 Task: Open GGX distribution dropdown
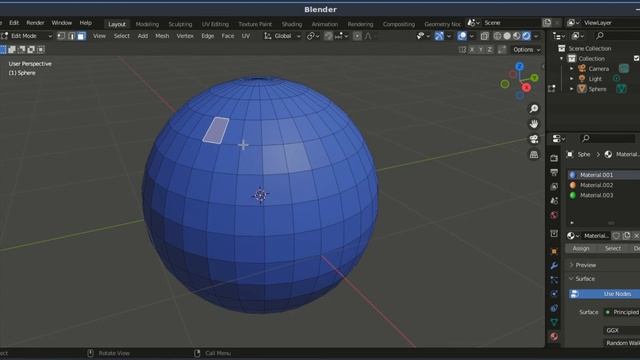tap(621, 330)
